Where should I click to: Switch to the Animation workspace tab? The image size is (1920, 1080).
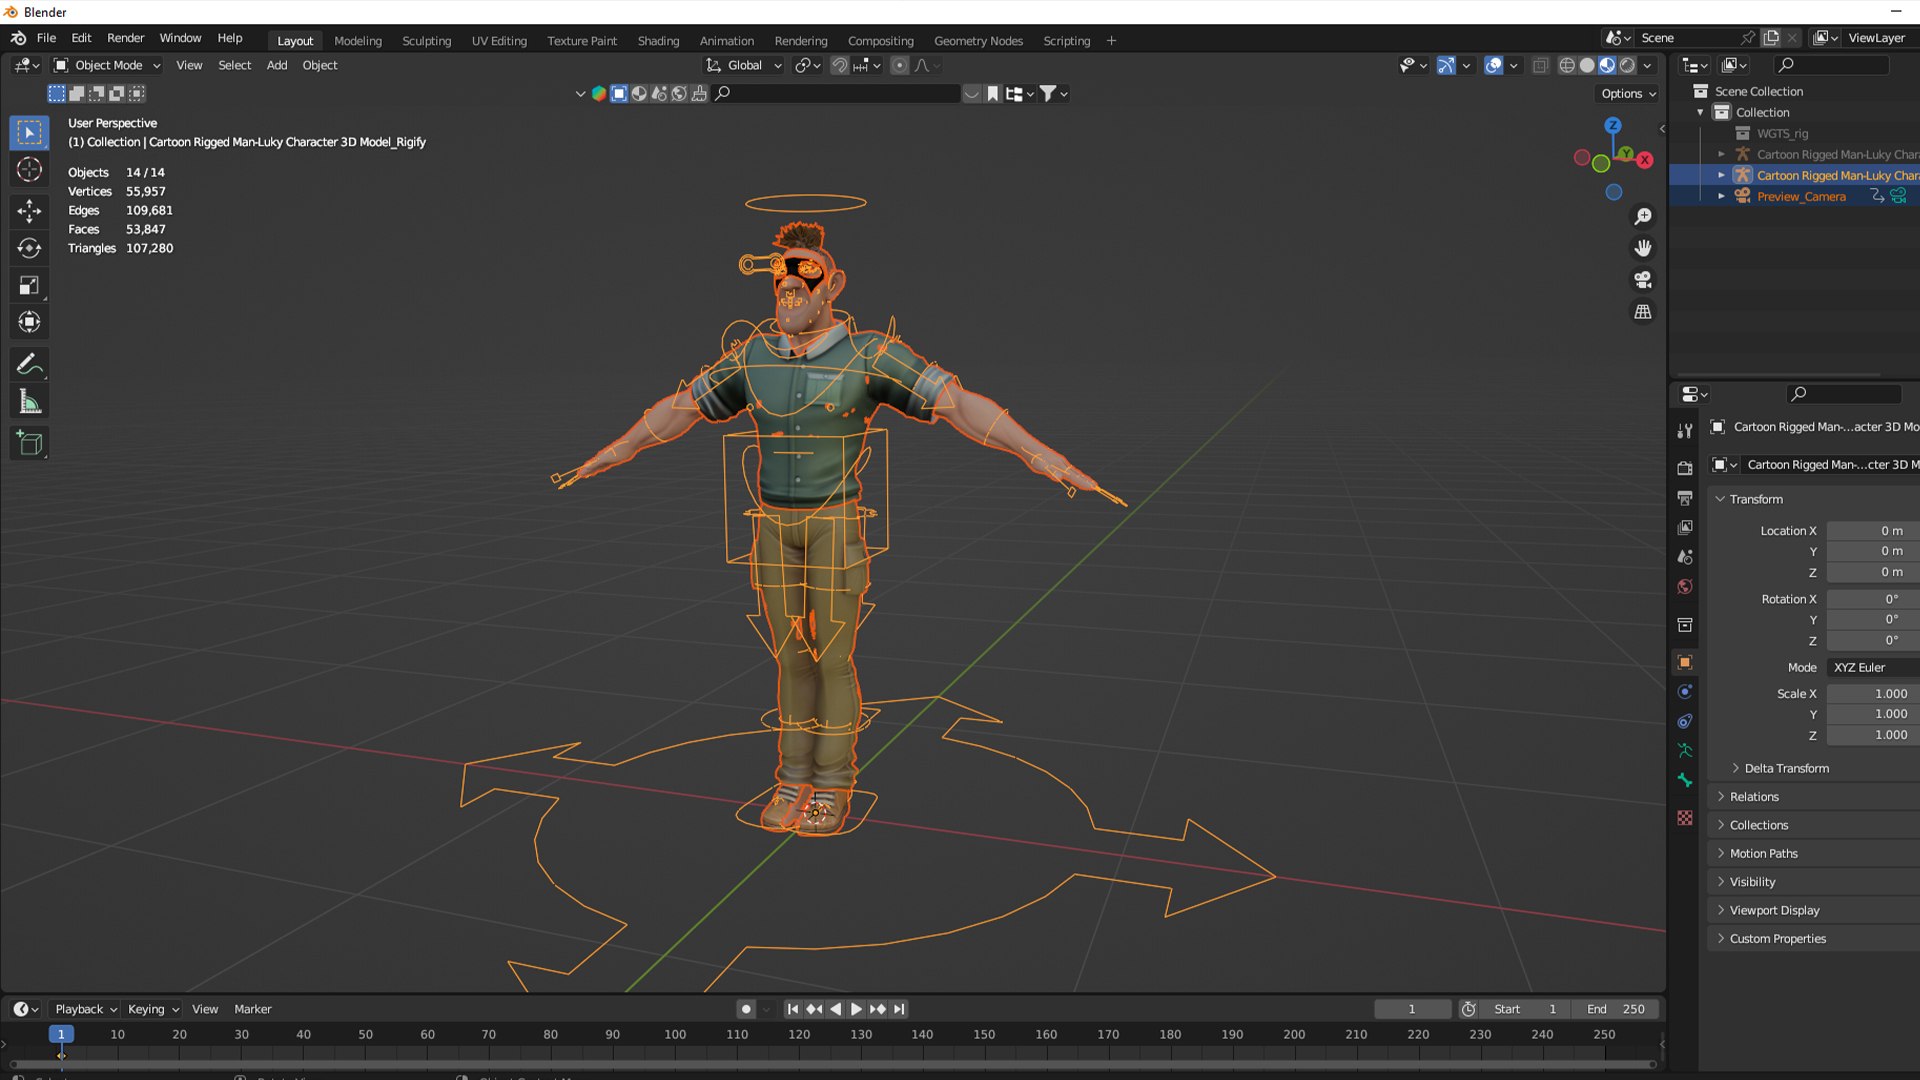point(726,41)
